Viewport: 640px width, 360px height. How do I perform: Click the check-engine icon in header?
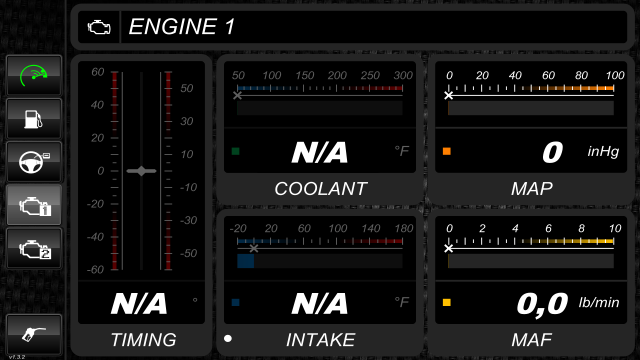pos(99,27)
